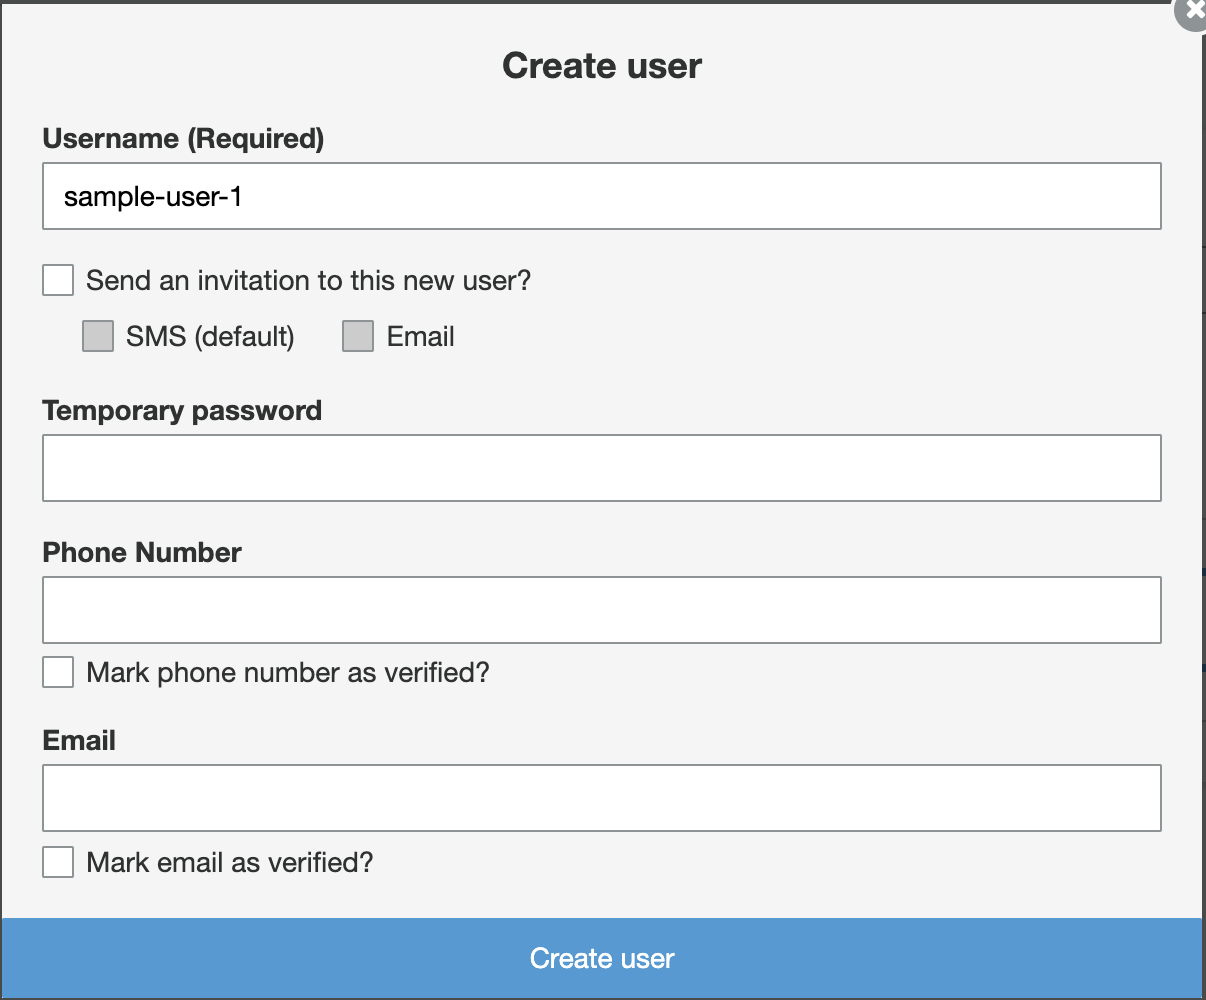Click the Create user dialog heading
Image resolution: width=1206 pixels, height=1000 pixels.
(x=602, y=66)
